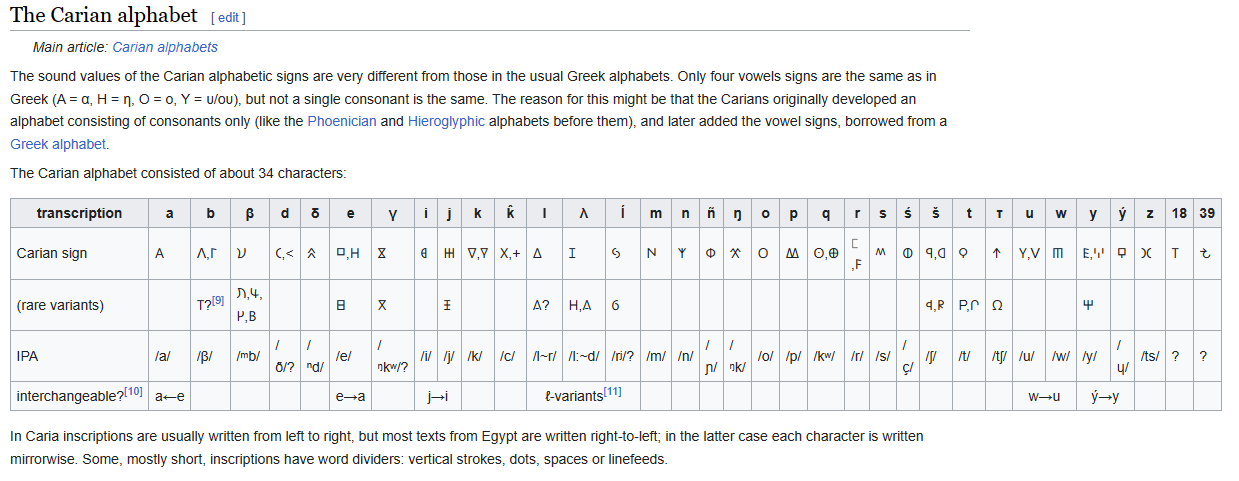Click the γ column header

coord(392,213)
